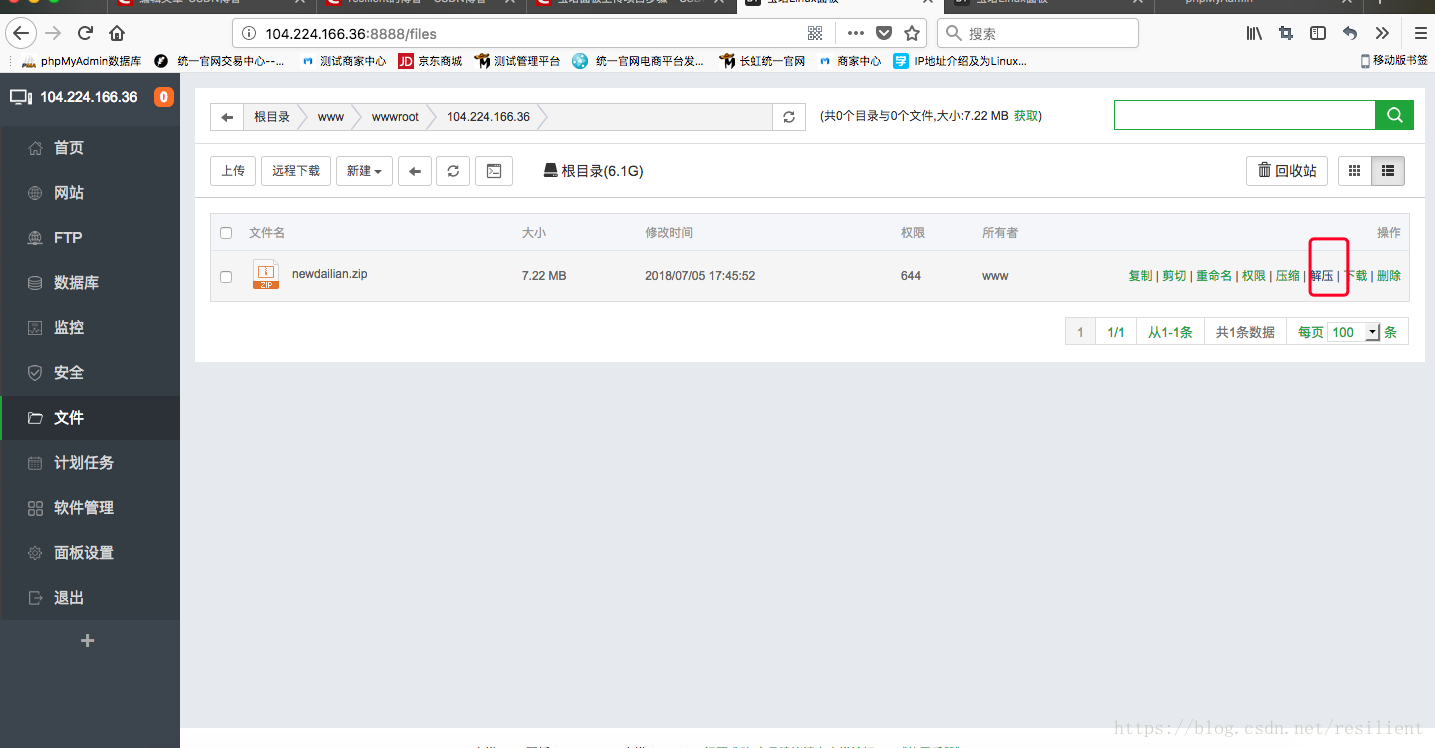The height and width of the screenshot is (748, 1435).
Task: Open the browser library icon
Action: point(1254,33)
